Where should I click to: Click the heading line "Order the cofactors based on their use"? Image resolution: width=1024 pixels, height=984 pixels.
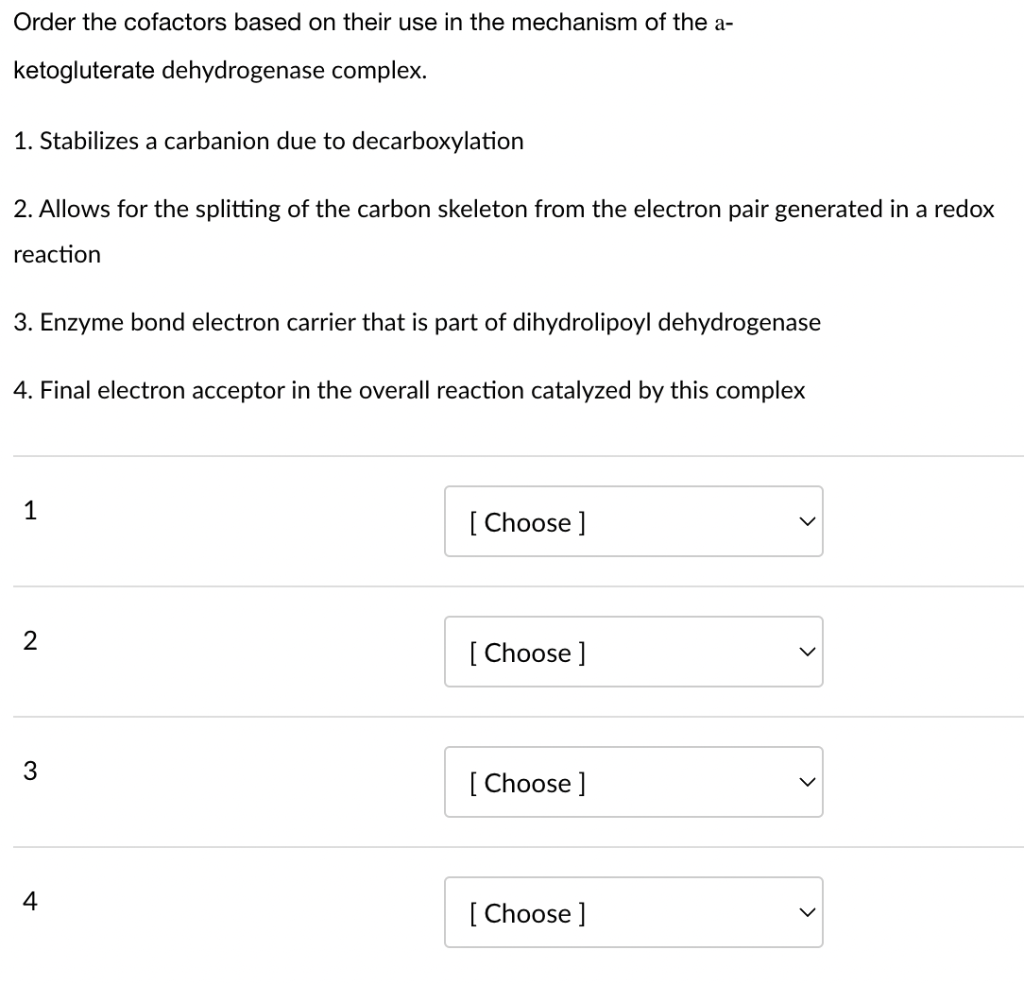(370, 23)
